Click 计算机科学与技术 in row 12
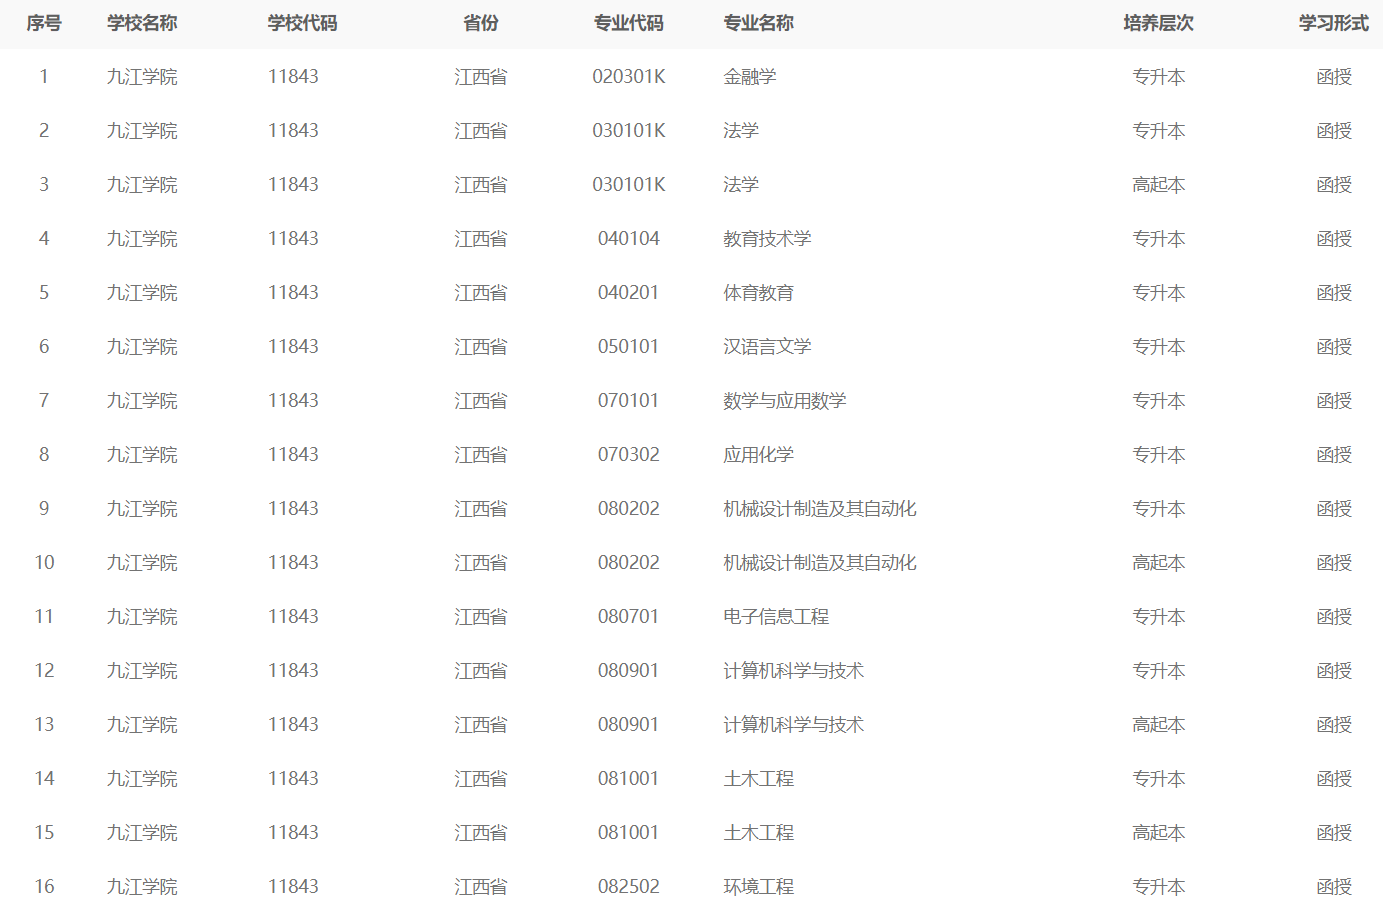 click(794, 671)
